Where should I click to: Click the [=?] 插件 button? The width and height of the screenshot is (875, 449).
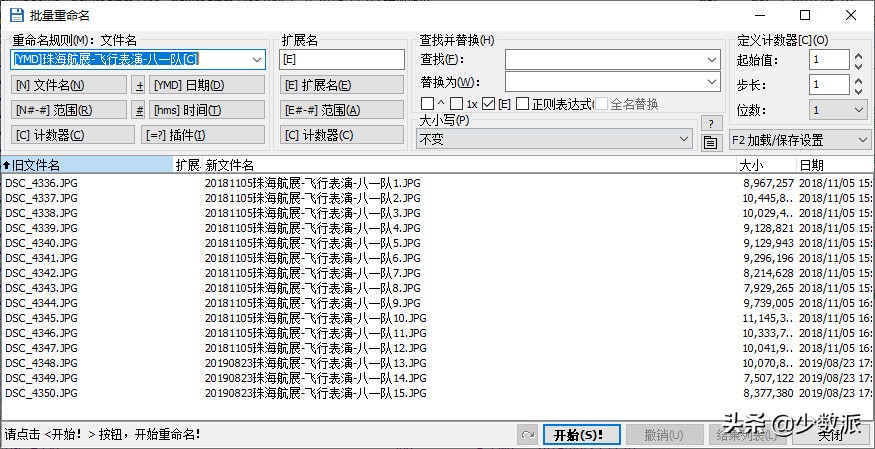coord(203,134)
